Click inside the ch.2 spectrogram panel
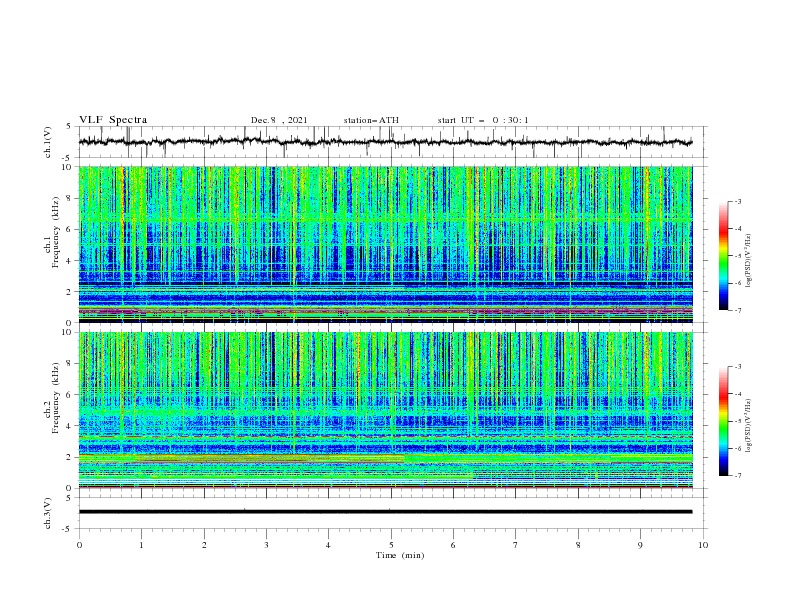Viewport: 792px width, 612px height. [386, 410]
